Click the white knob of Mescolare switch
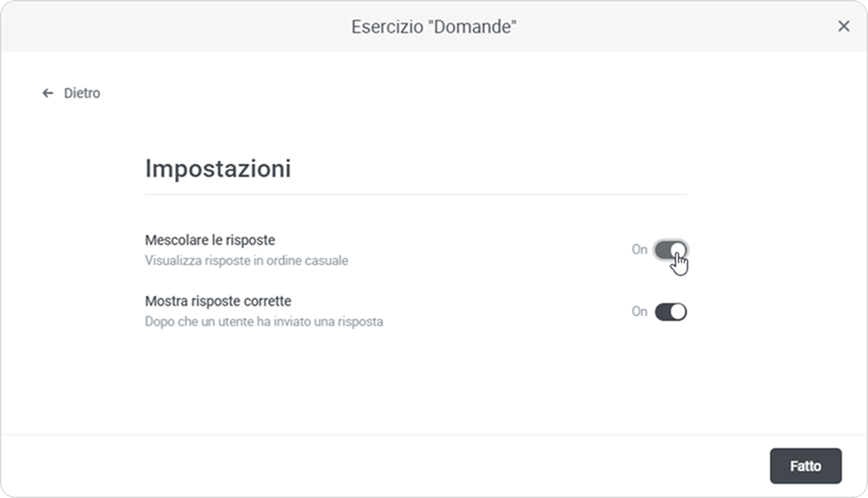868x498 pixels. pos(678,250)
